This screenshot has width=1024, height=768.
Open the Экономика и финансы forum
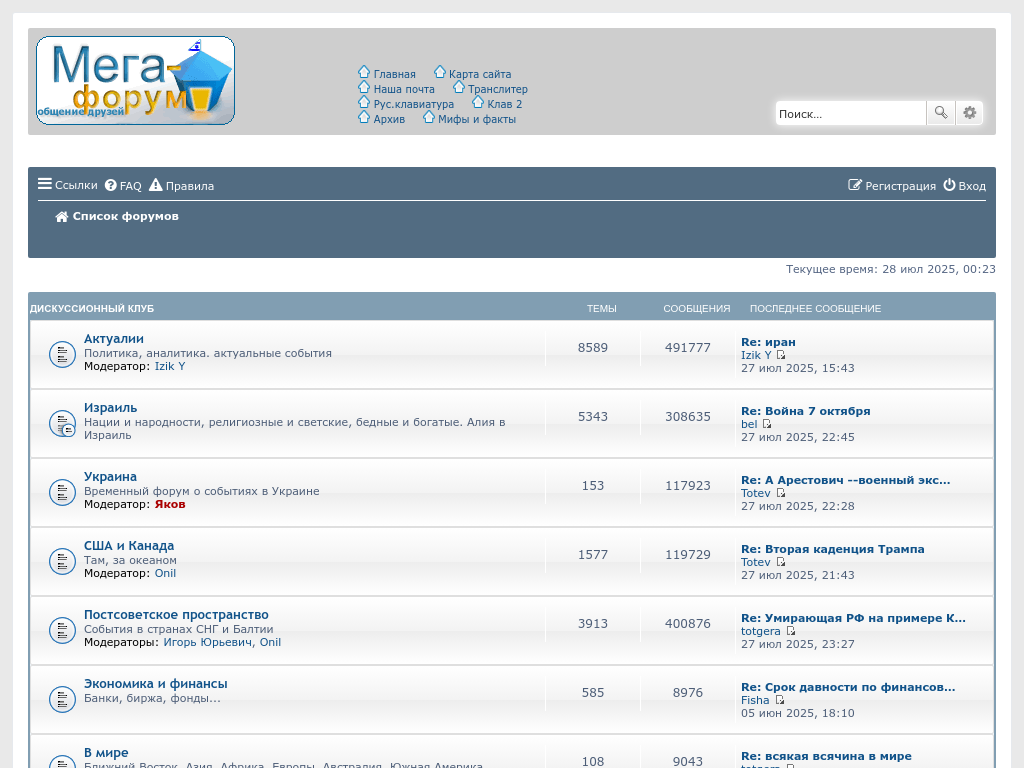tap(155, 684)
